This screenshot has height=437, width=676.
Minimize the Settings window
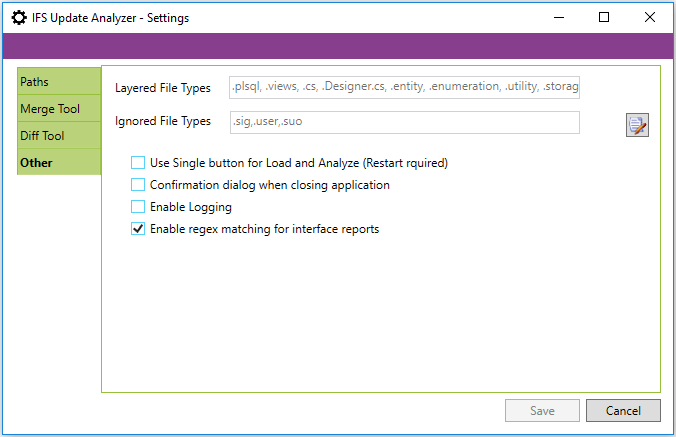559,17
